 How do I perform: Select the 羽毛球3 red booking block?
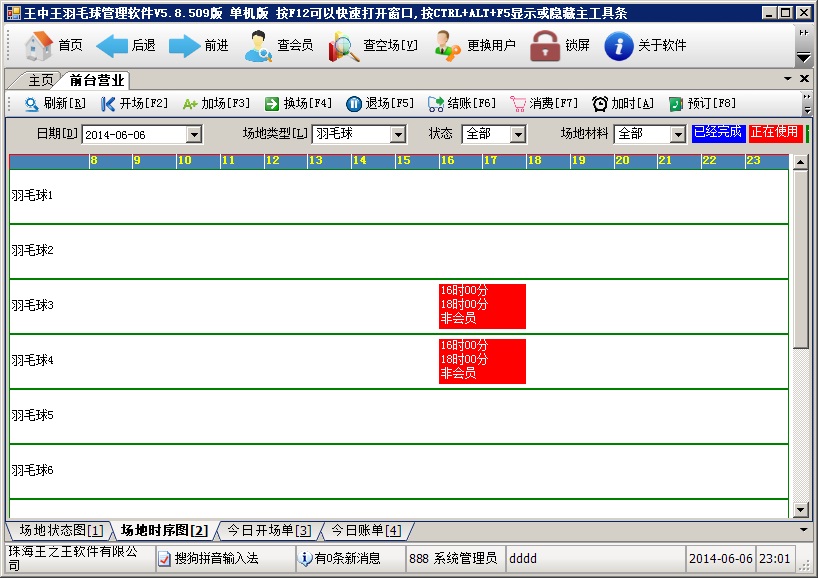(x=482, y=305)
